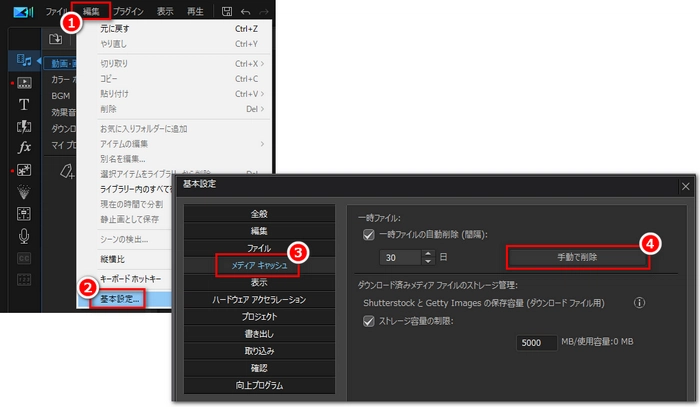
Task: Expand 切り取り submenu entry
Action: click(x=174, y=64)
